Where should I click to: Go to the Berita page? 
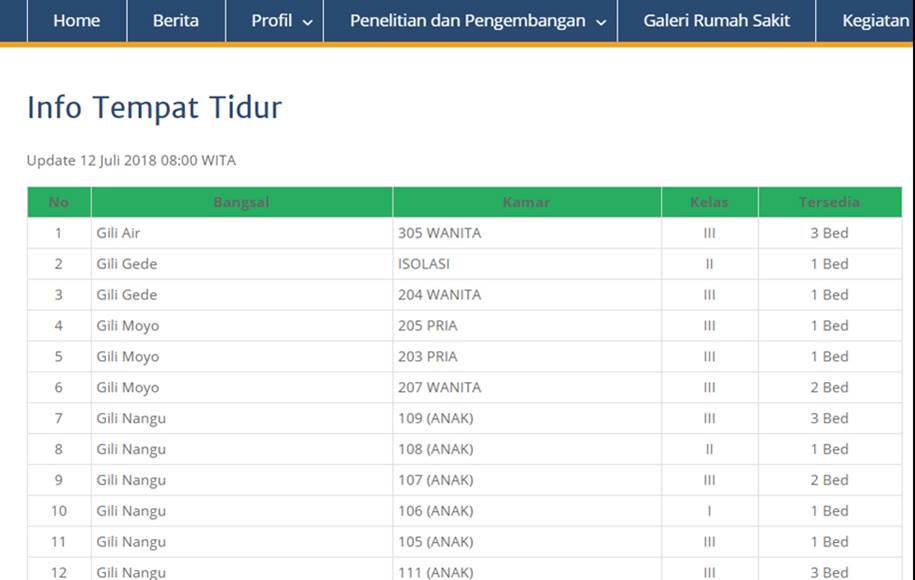(x=176, y=21)
